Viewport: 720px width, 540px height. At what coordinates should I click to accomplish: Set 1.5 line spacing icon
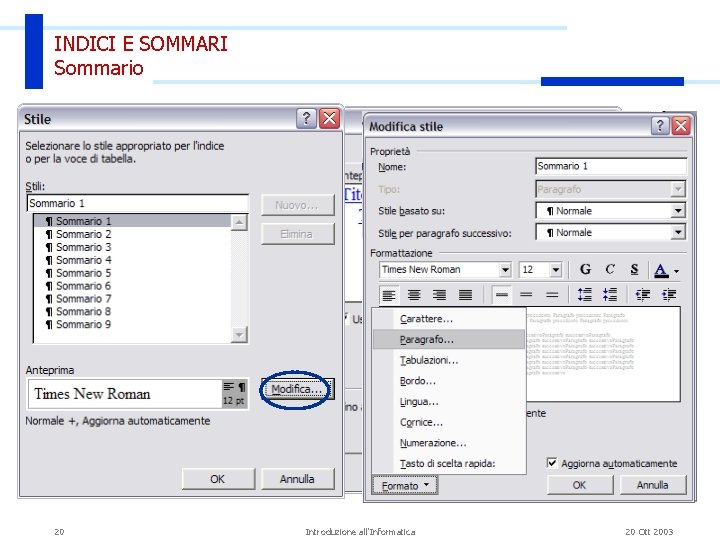[x=526, y=295]
